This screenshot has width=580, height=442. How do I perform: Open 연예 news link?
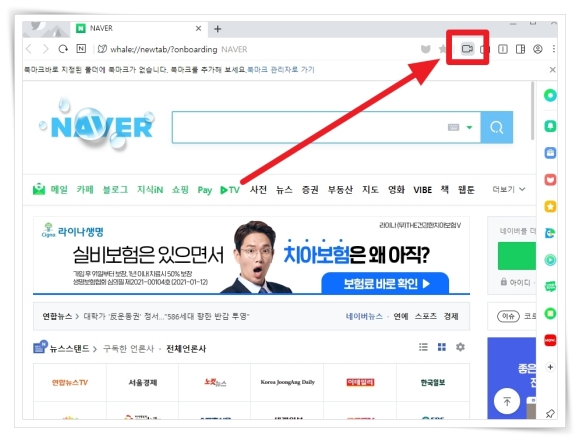(x=401, y=316)
